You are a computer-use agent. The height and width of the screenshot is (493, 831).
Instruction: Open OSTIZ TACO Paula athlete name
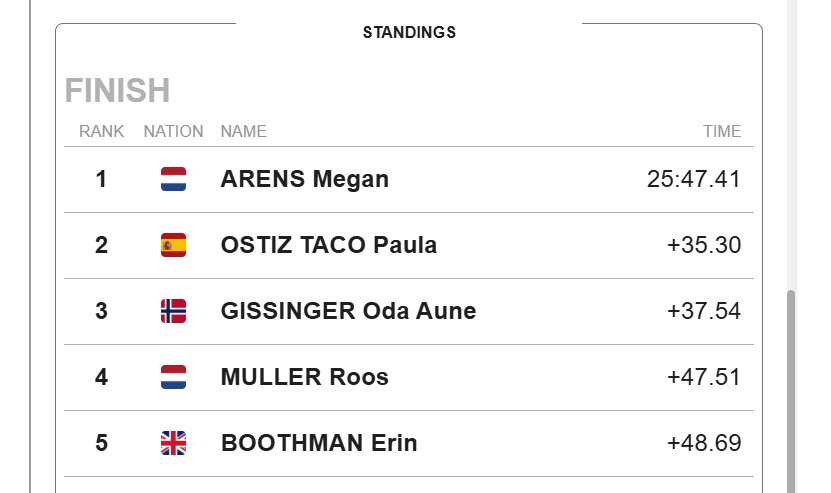329,245
